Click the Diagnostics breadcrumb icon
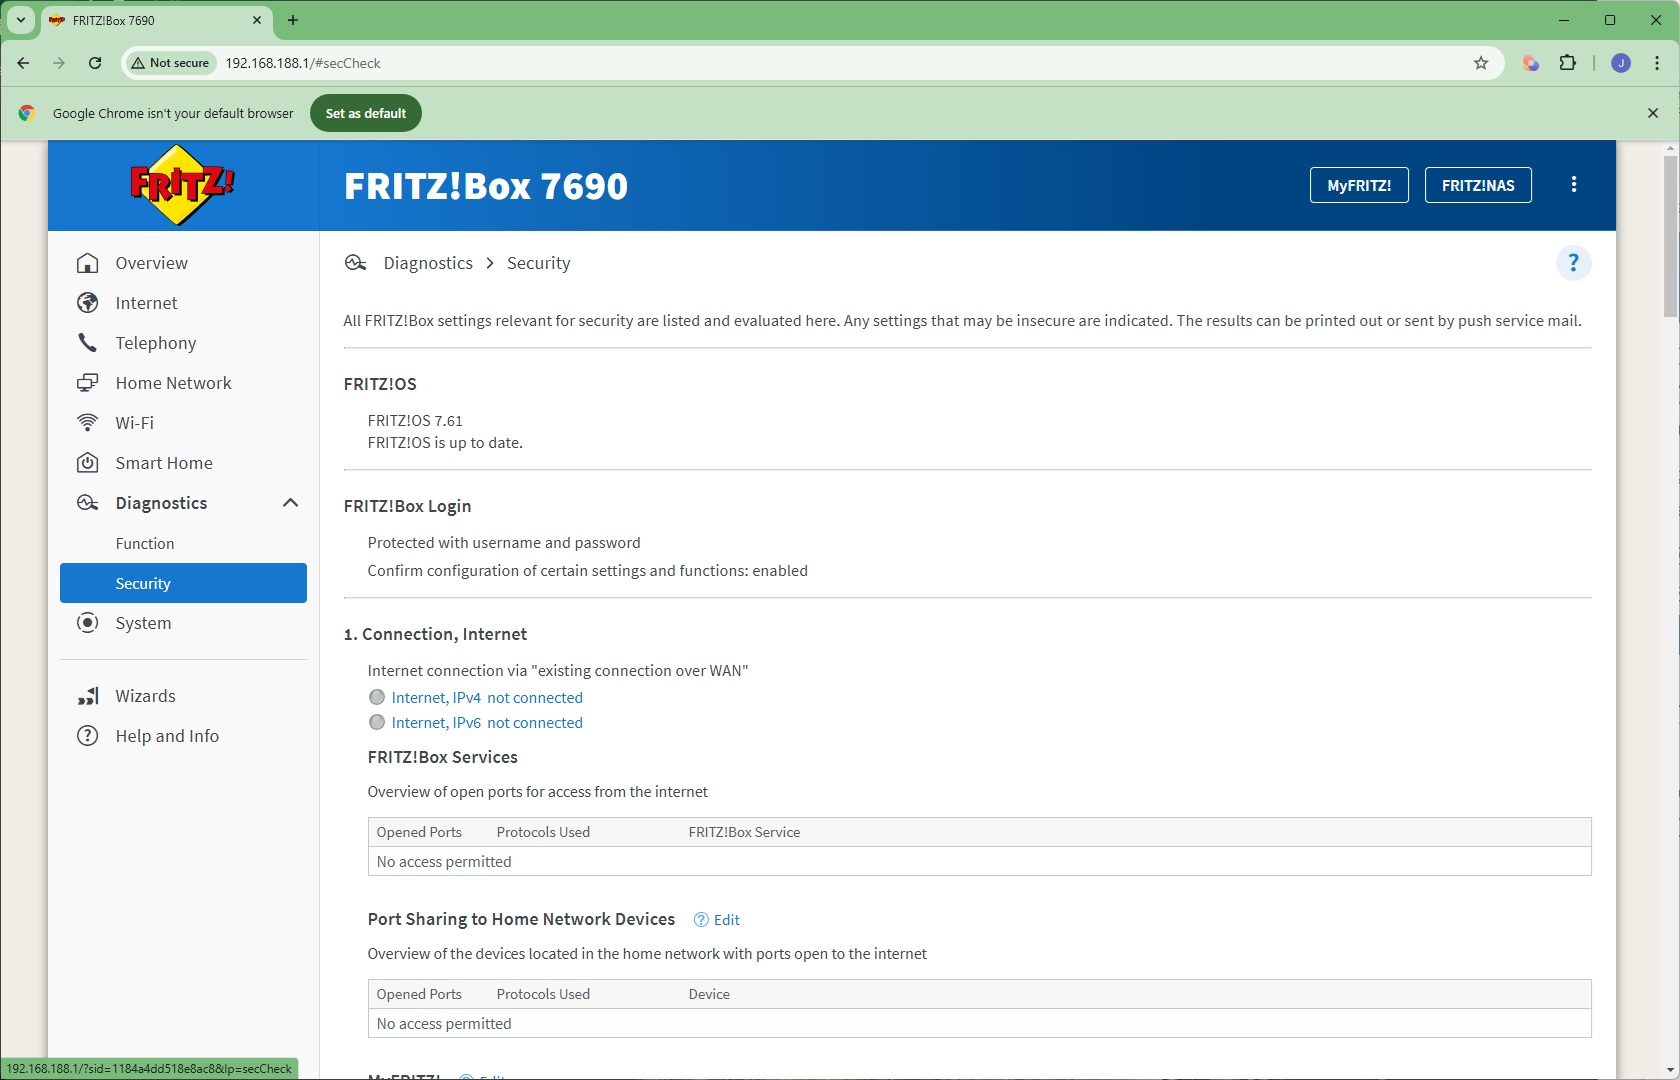 tap(355, 263)
